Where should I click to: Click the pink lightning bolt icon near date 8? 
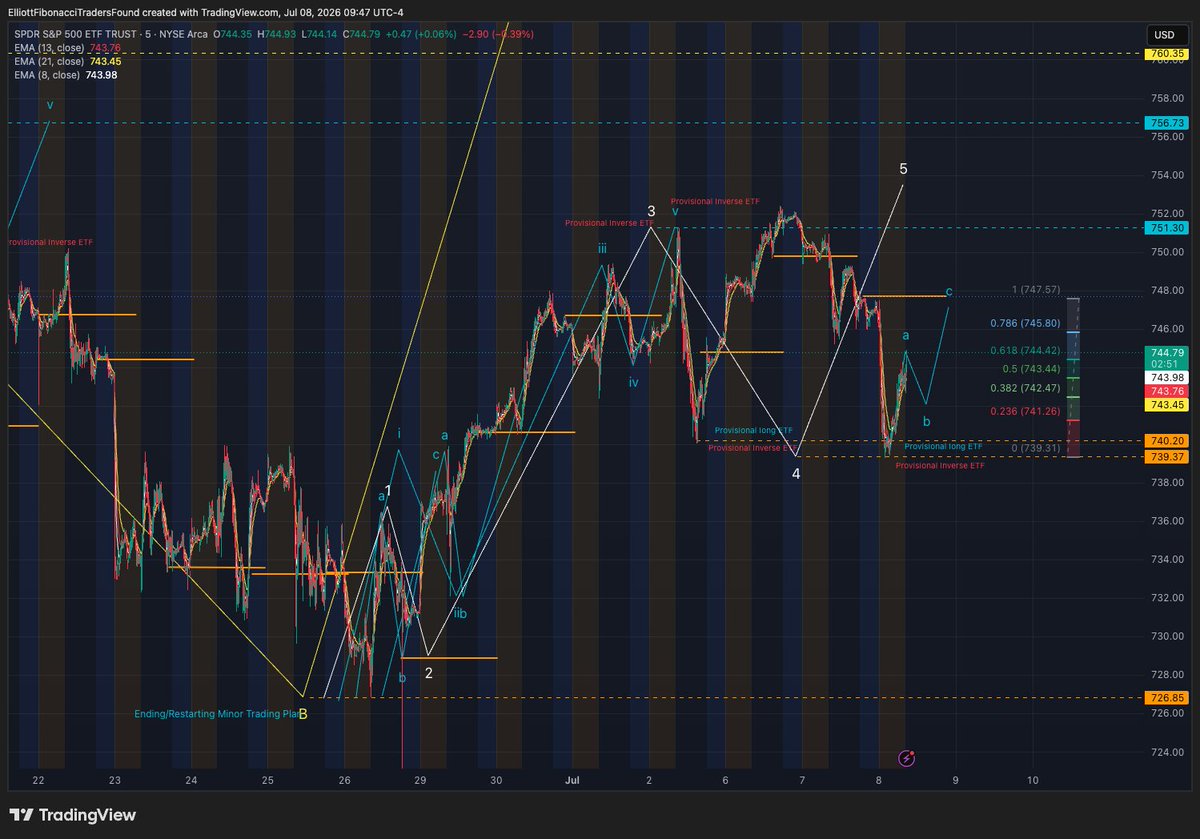pos(907,758)
